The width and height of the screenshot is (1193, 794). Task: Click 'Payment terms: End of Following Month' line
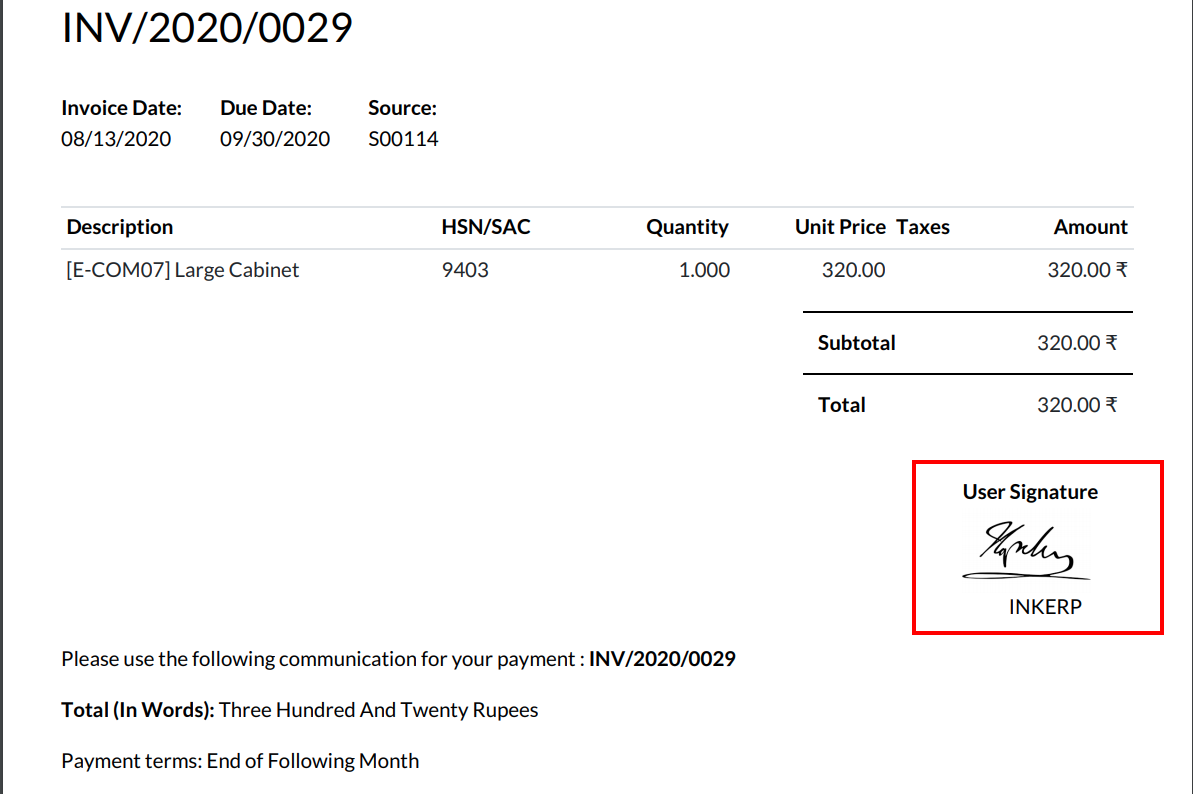[x=240, y=761]
